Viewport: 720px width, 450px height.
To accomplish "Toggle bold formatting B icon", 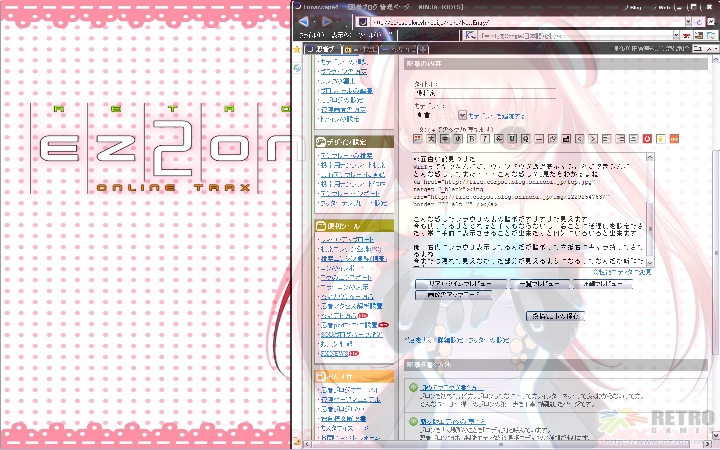I will pyautogui.click(x=472, y=138).
